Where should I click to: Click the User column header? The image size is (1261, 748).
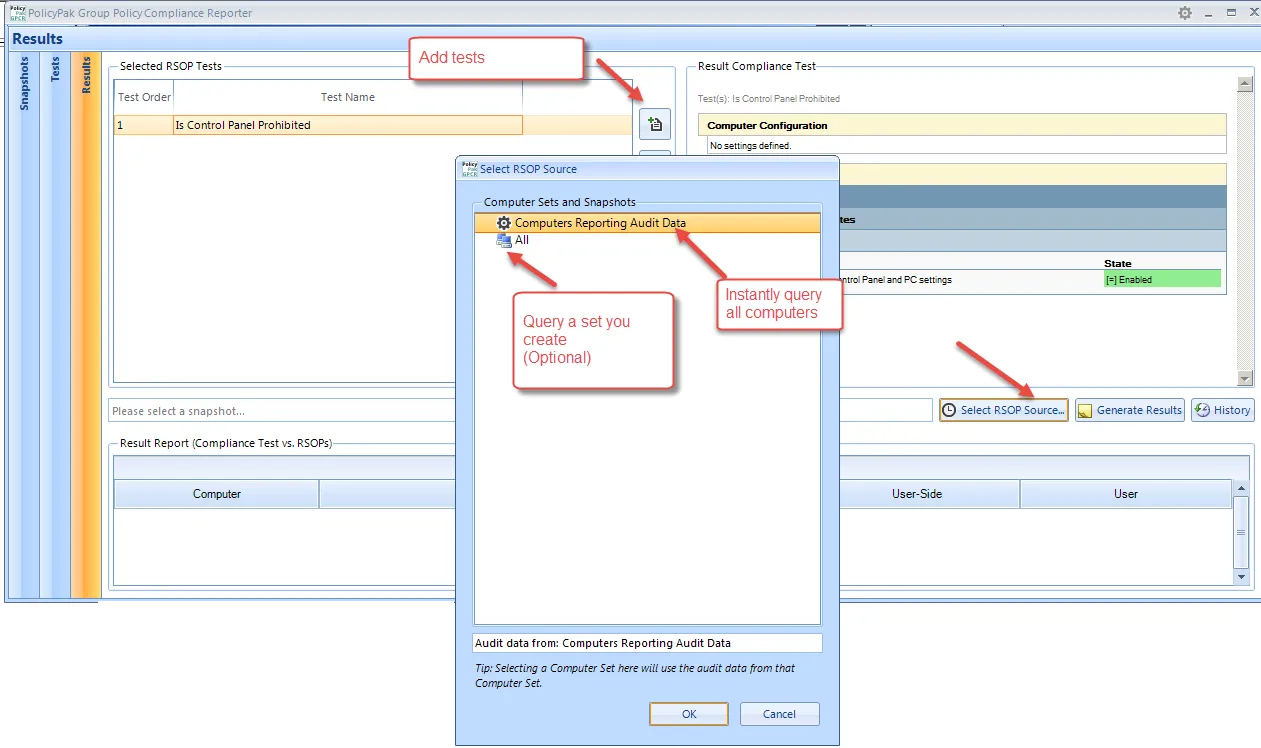[x=1126, y=494]
